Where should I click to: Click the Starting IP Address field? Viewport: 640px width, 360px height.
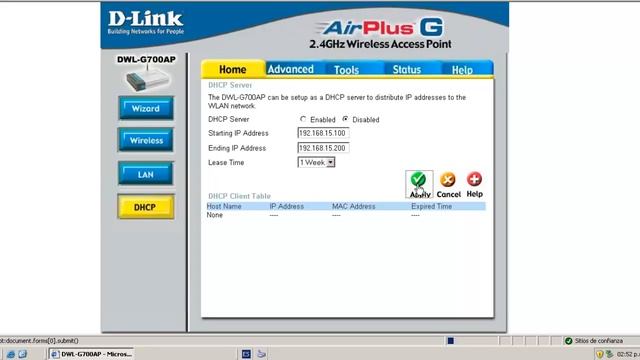323,133
